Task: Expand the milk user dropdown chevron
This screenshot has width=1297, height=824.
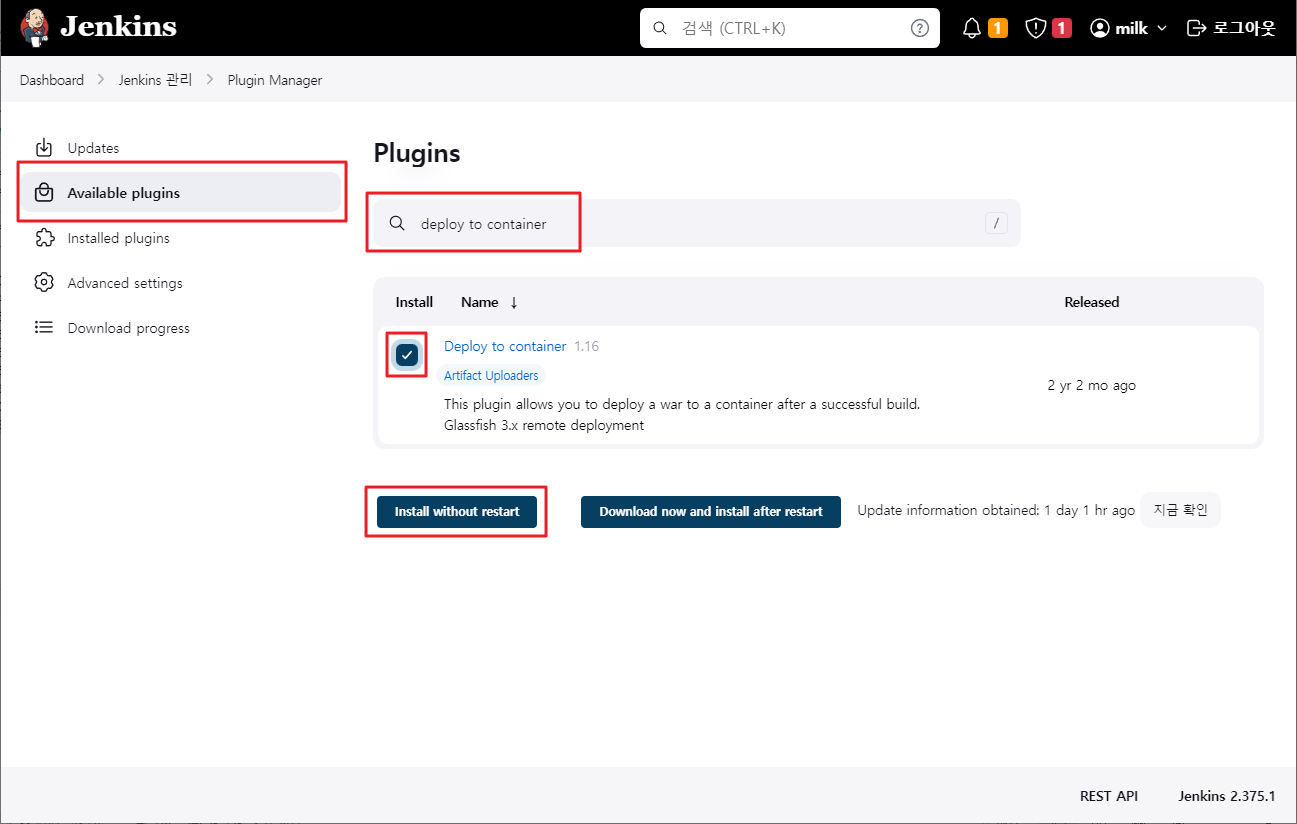Action: point(1162,28)
